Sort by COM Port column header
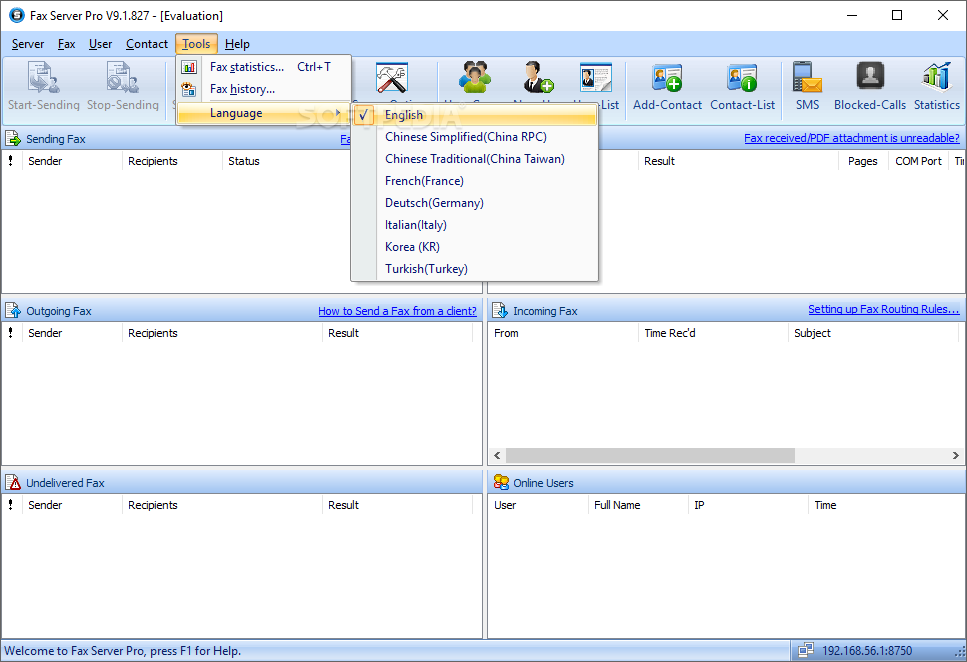 click(x=918, y=161)
